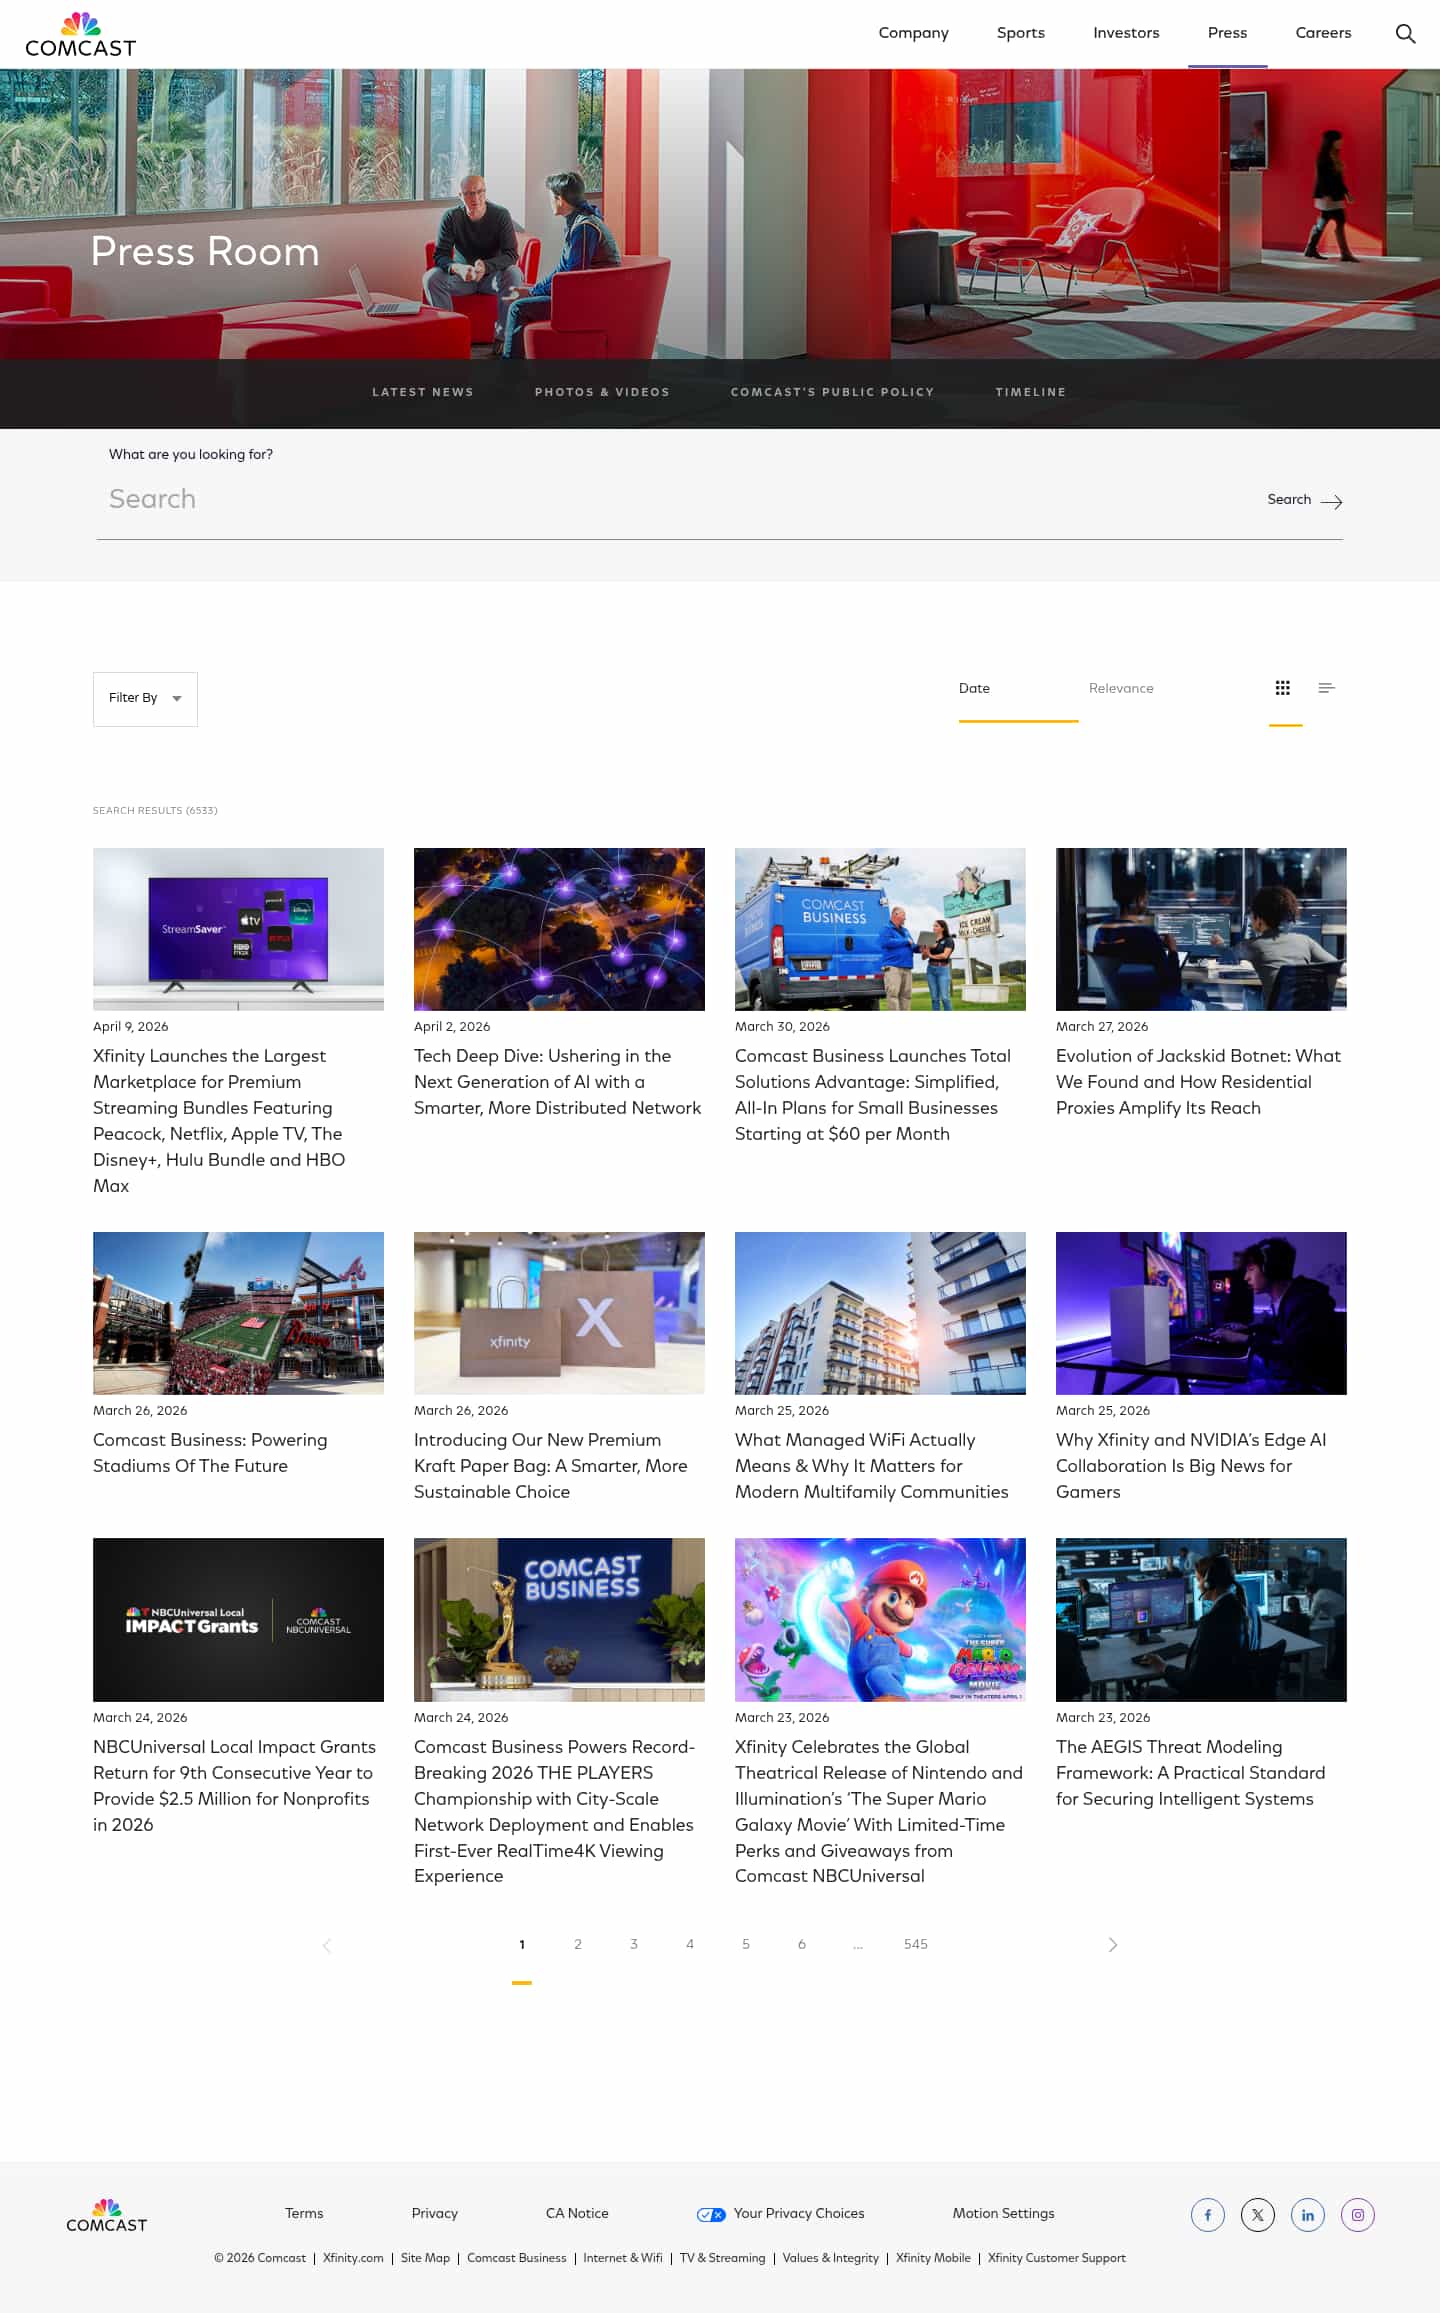Viewport: 1440px width, 2313px height.
Task: Open Motion Settings in footer
Action: click(x=1004, y=2214)
